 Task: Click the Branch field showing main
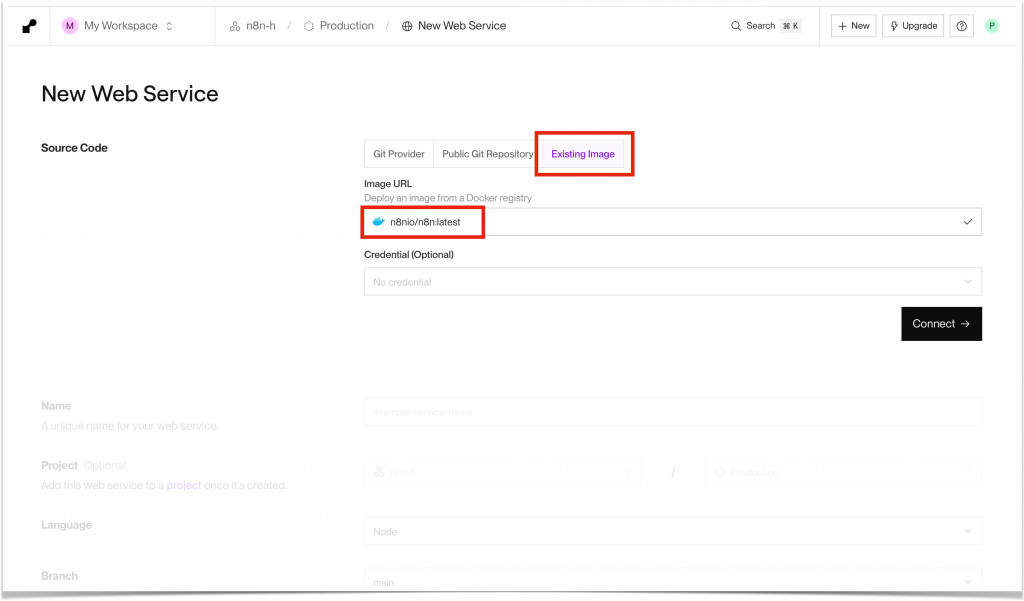[x=673, y=580]
